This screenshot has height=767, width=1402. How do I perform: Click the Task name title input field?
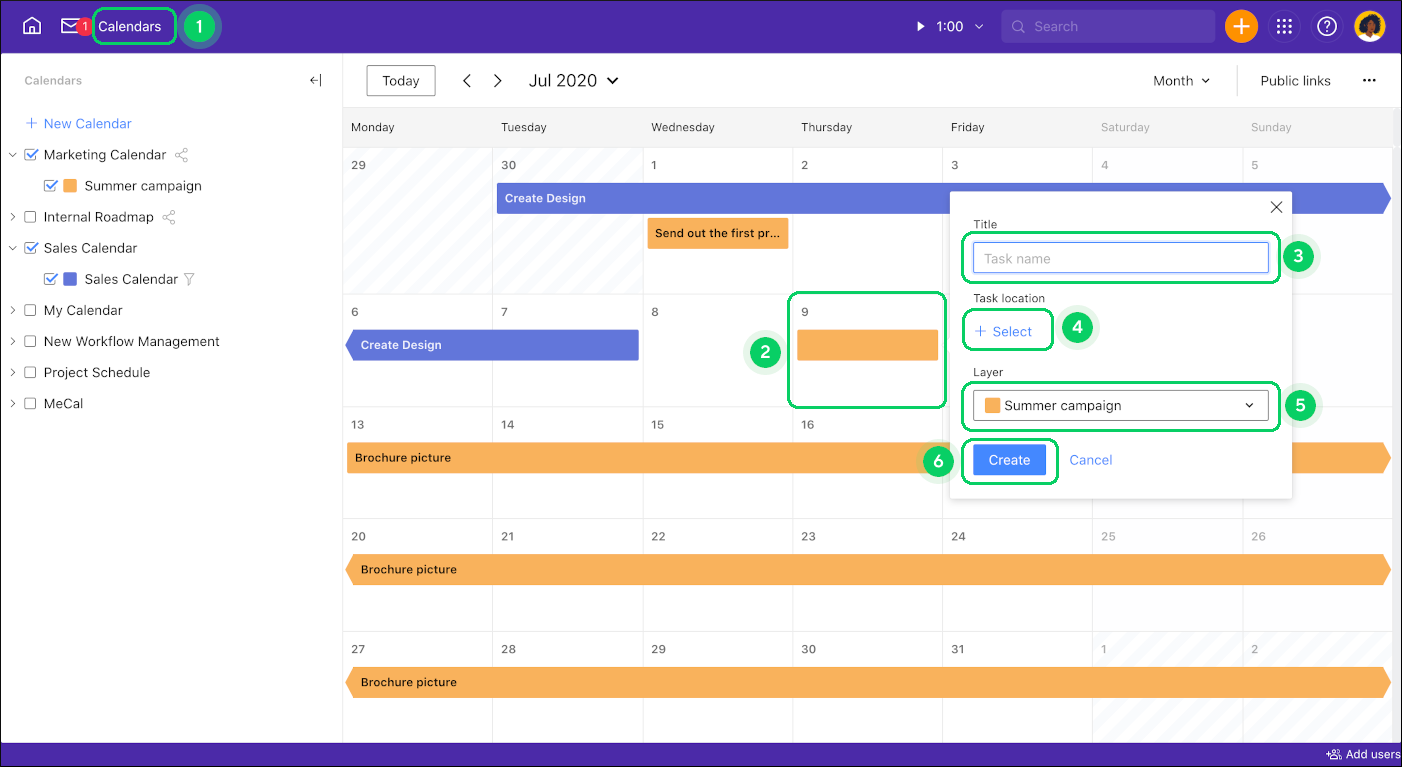1119,257
